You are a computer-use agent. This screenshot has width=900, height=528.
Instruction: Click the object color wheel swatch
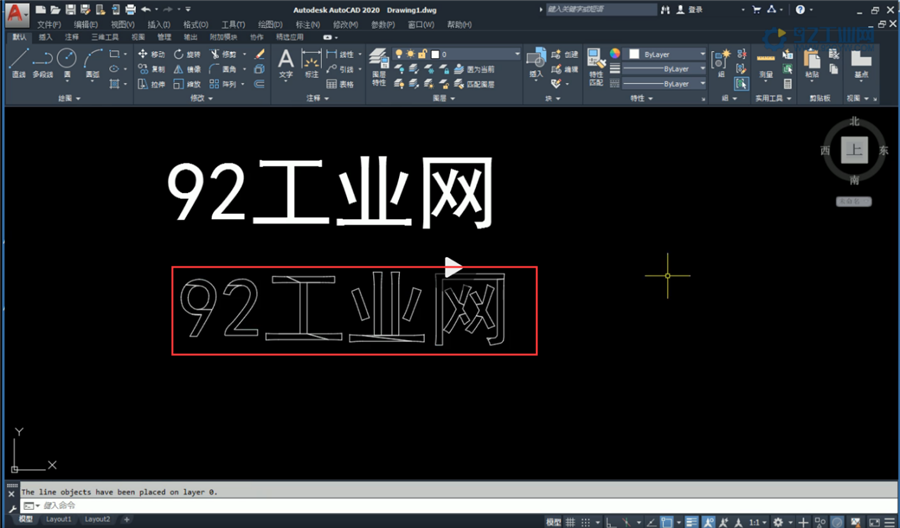click(615, 53)
